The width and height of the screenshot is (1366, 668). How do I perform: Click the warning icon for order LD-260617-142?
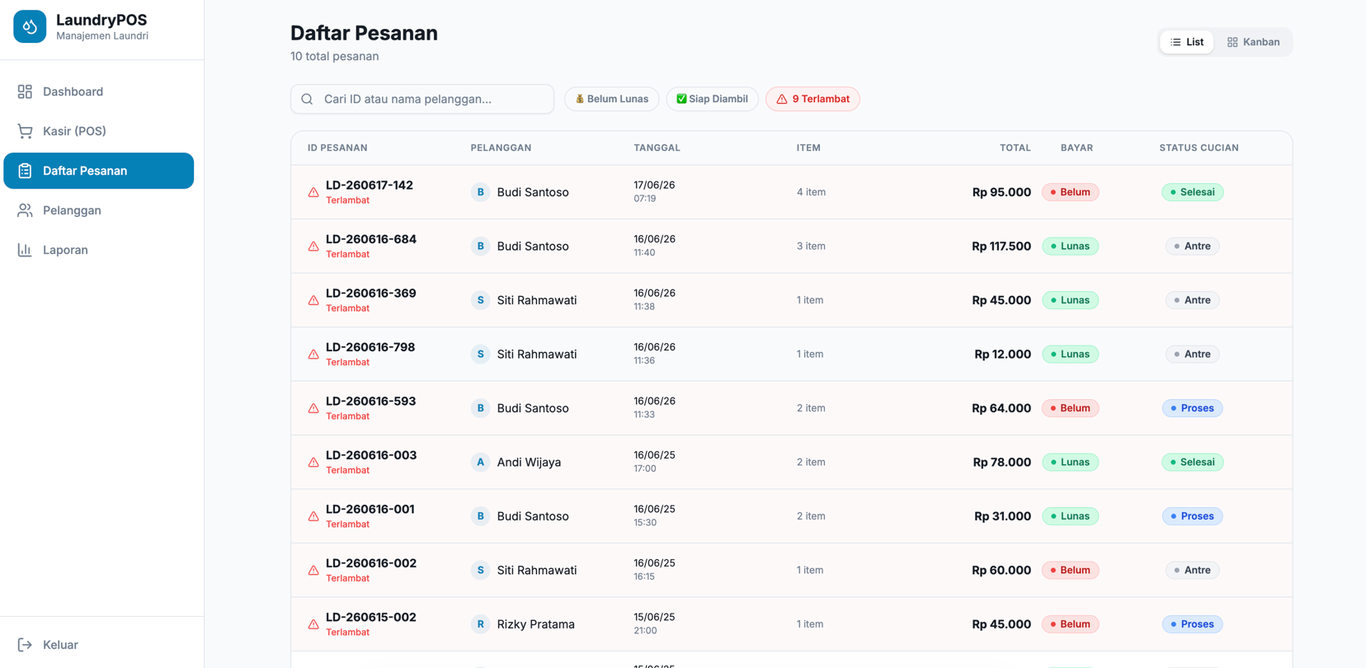313,192
